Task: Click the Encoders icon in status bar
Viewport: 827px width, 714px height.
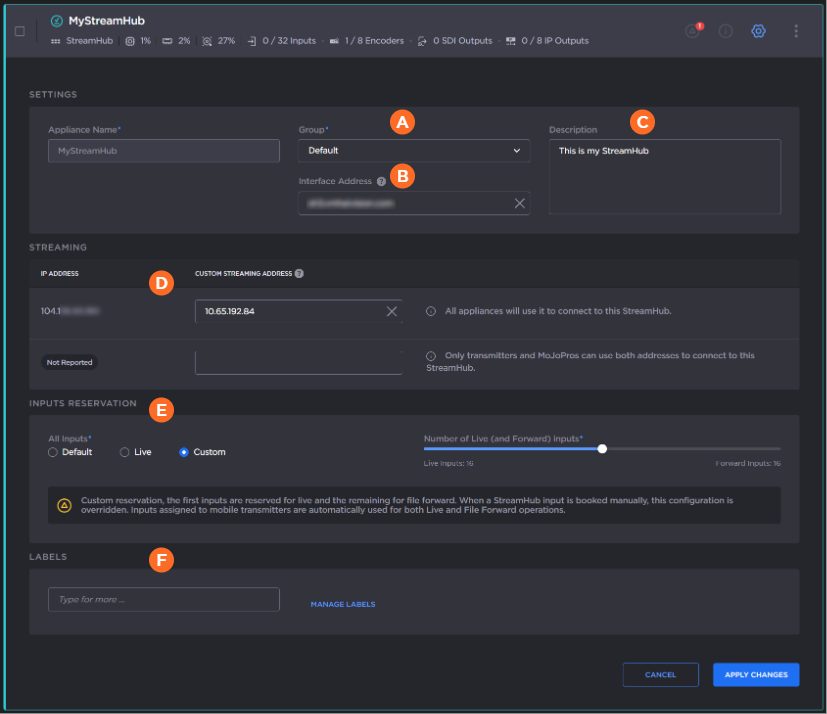Action: coord(333,41)
